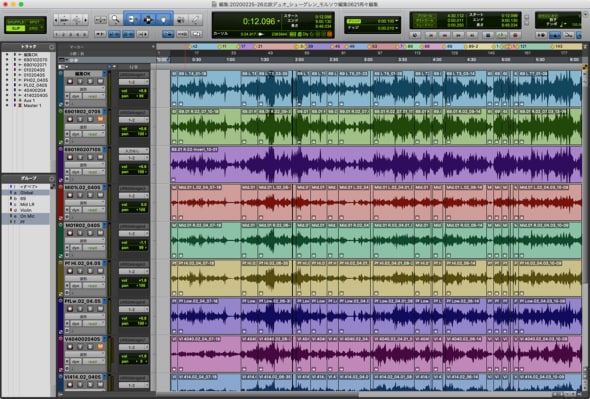Open the Track list popup menu

[x=52, y=47]
